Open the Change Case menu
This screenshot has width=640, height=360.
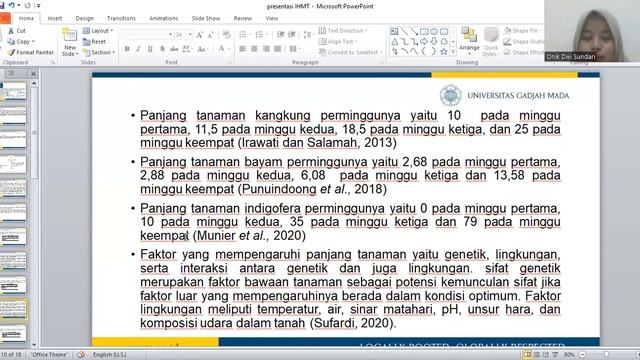[202, 49]
